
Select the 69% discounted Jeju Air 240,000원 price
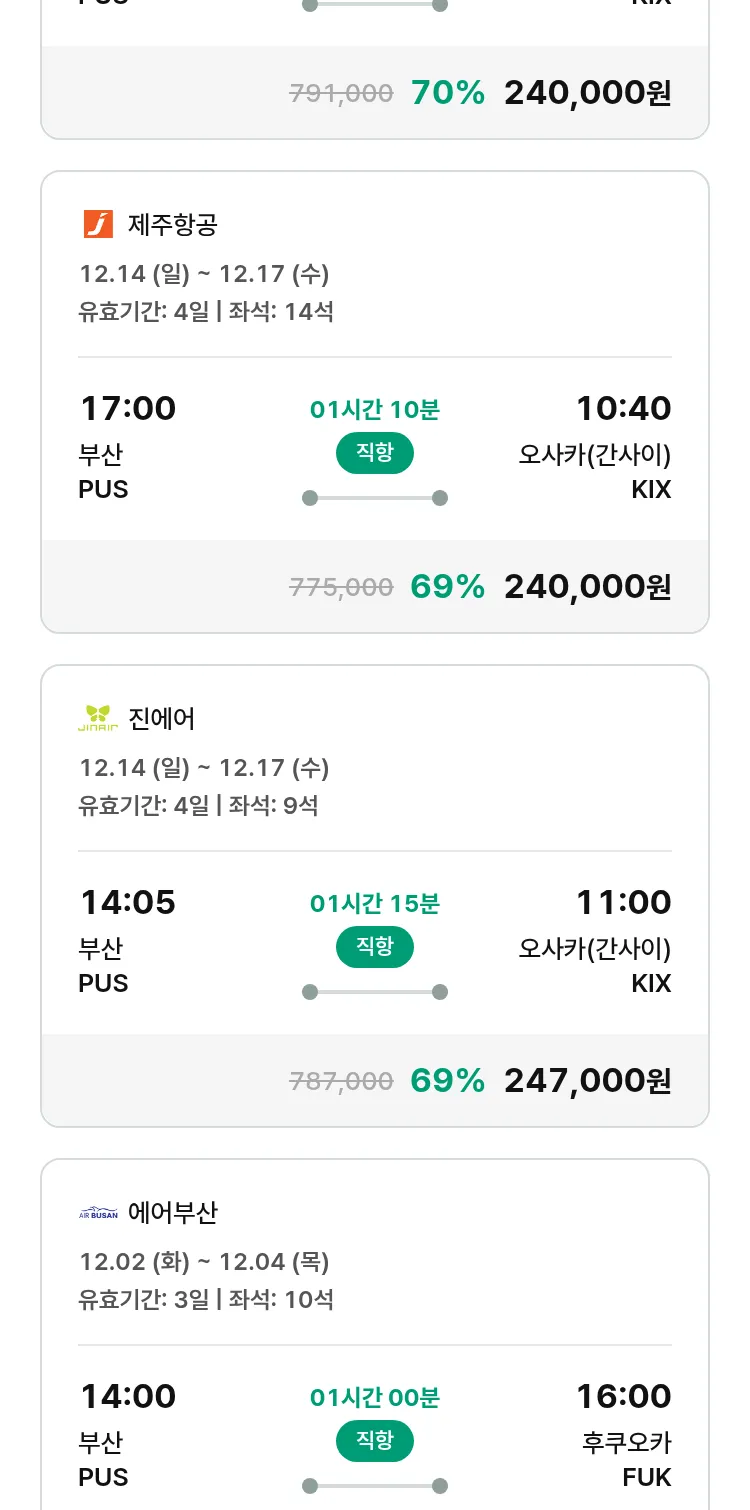(587, 586)
